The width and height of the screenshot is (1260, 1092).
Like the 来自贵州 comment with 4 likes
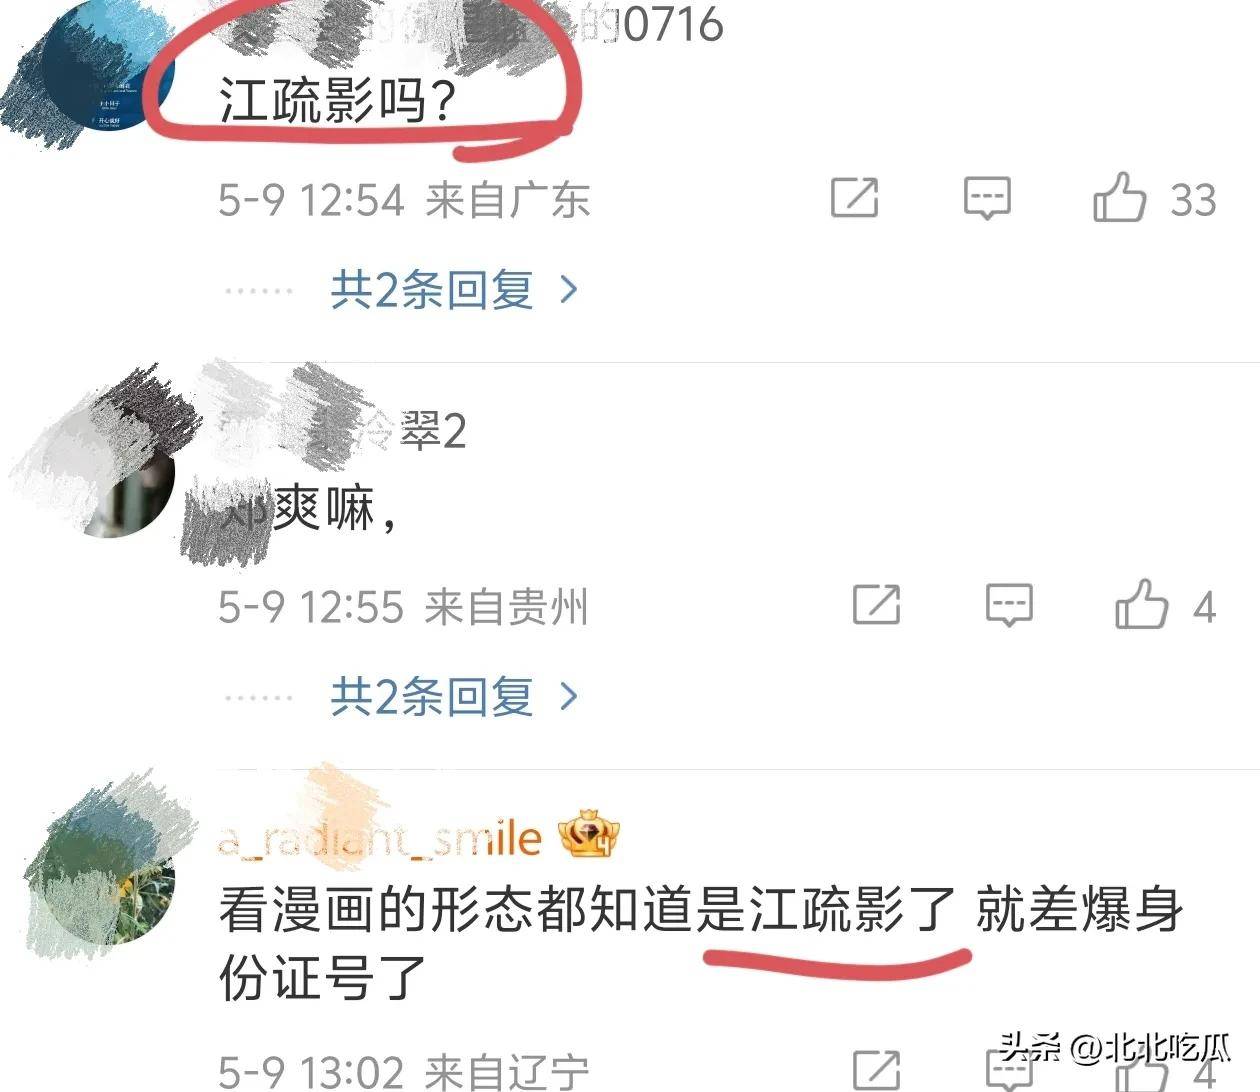pos(1141,603)
